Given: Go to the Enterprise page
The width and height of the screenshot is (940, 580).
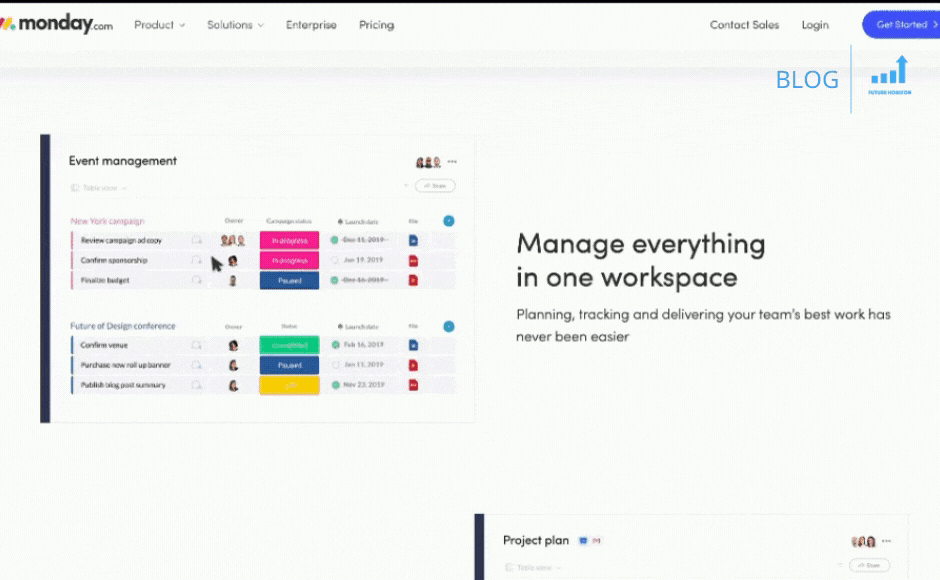Looking at the screenshot, I should [x=311, y=25].
